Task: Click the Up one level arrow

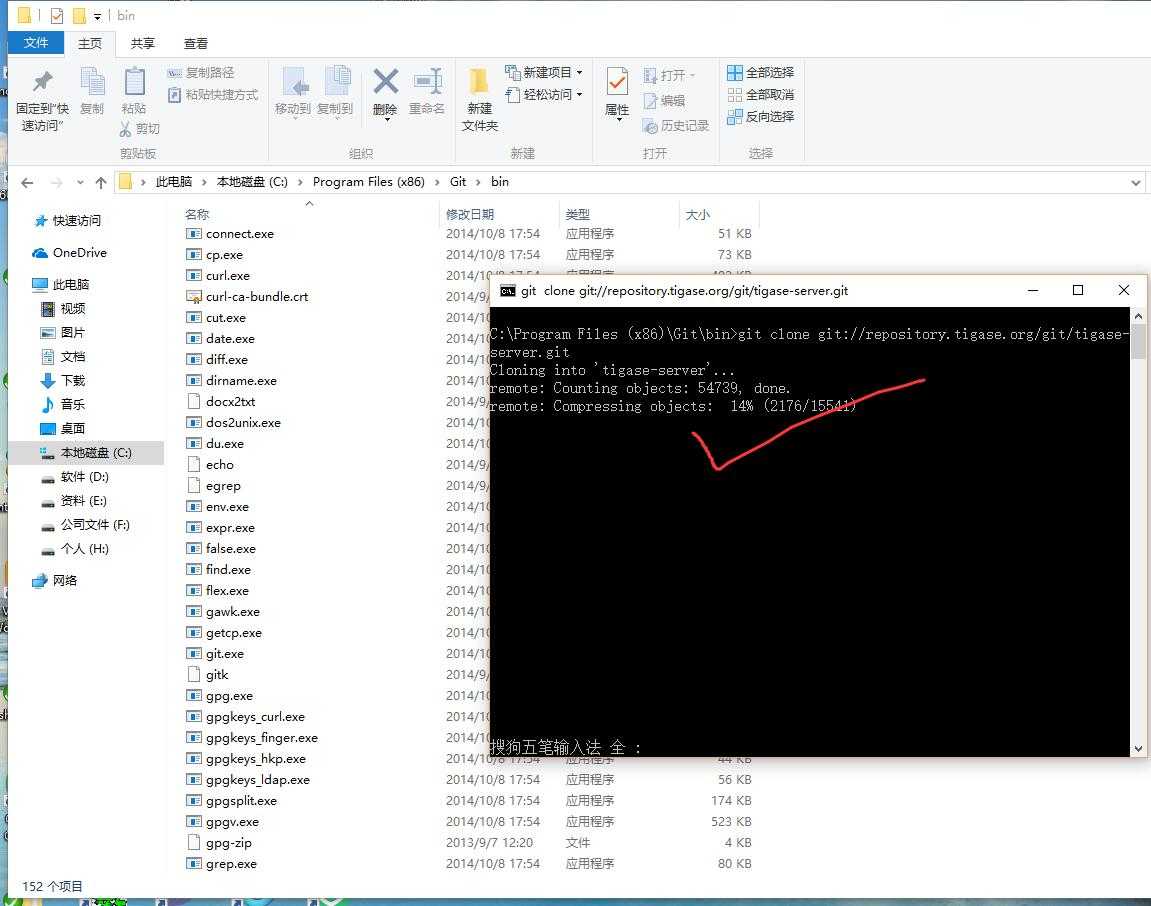Action: point(101,183)
